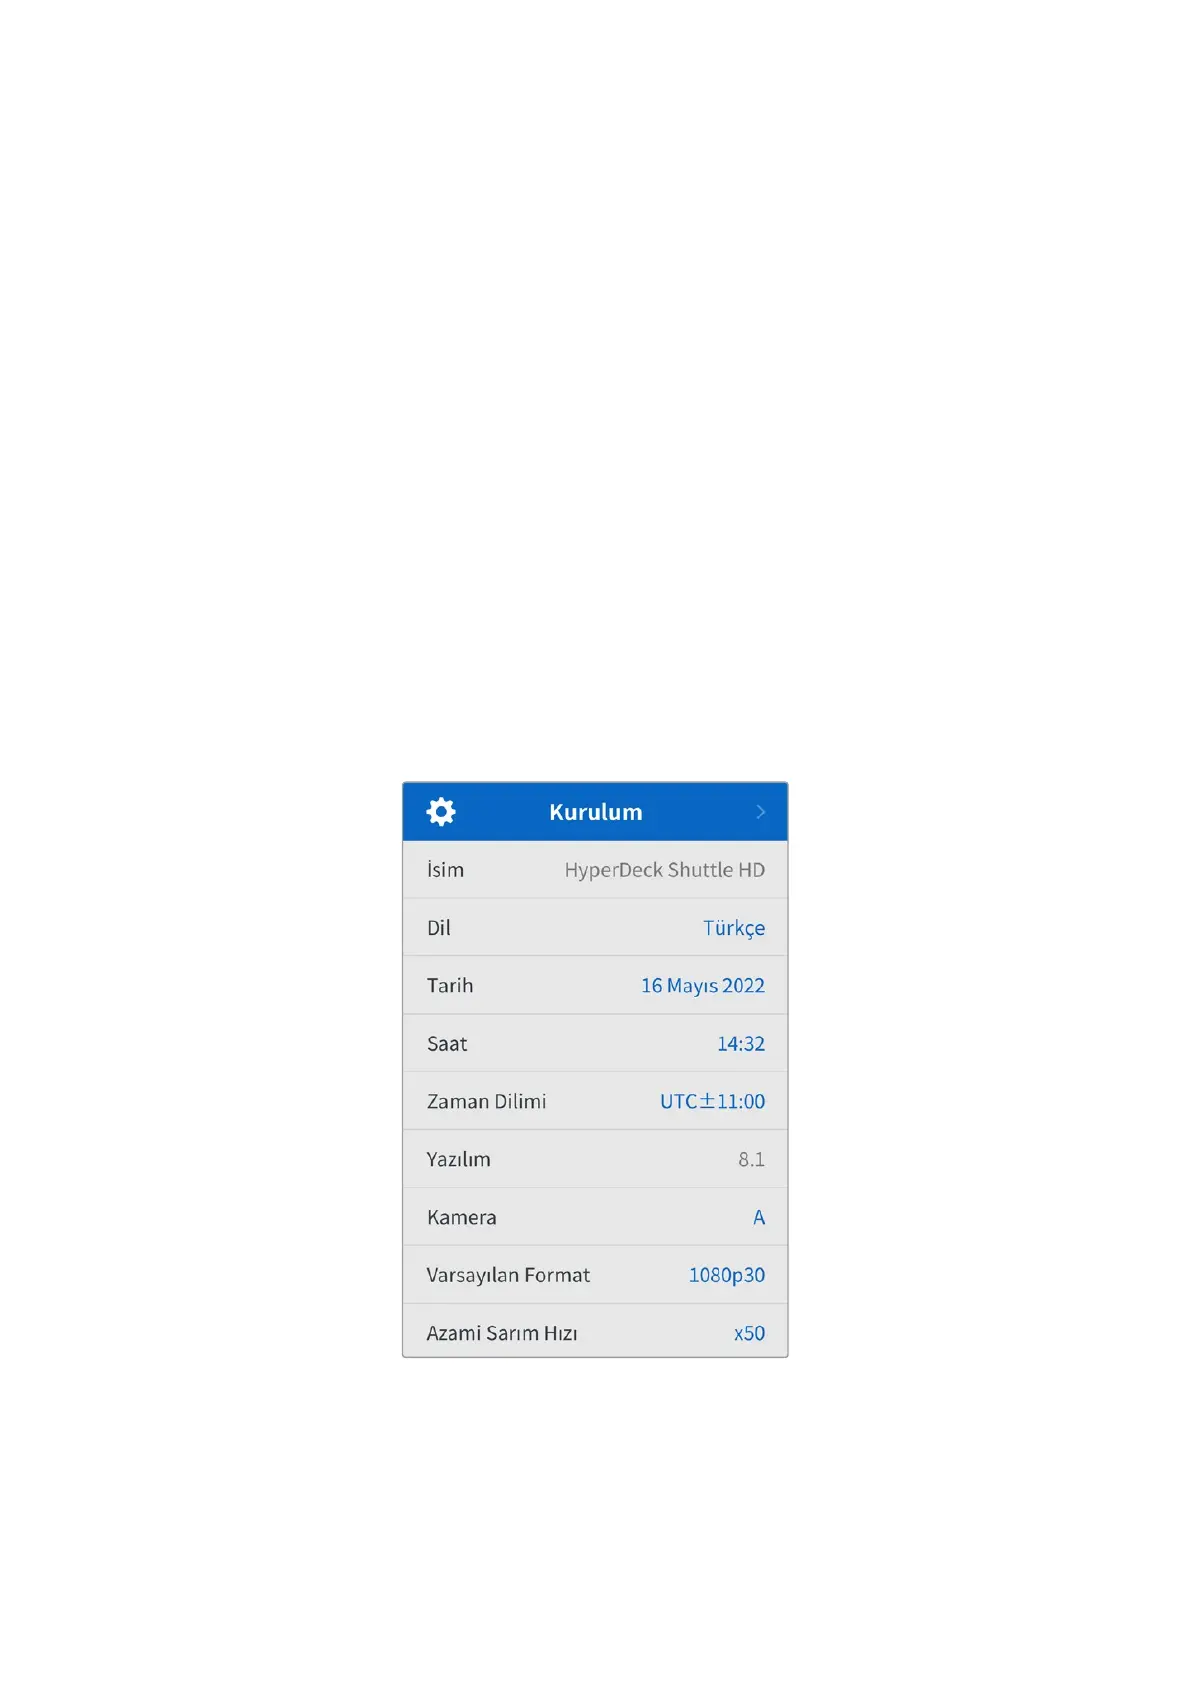Open the Azami Sarım Hızı row
The image size is (1191, 1684).
595,1331
